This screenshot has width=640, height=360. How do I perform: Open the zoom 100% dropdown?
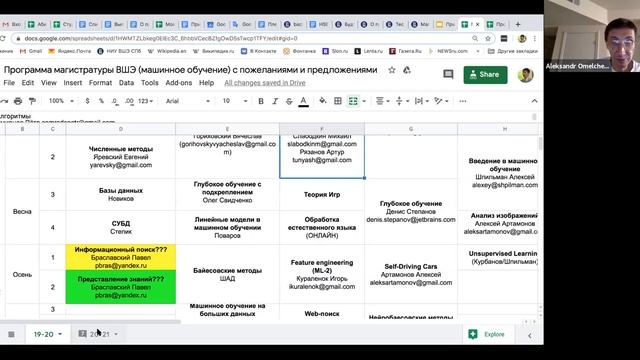tap(61, 101)
